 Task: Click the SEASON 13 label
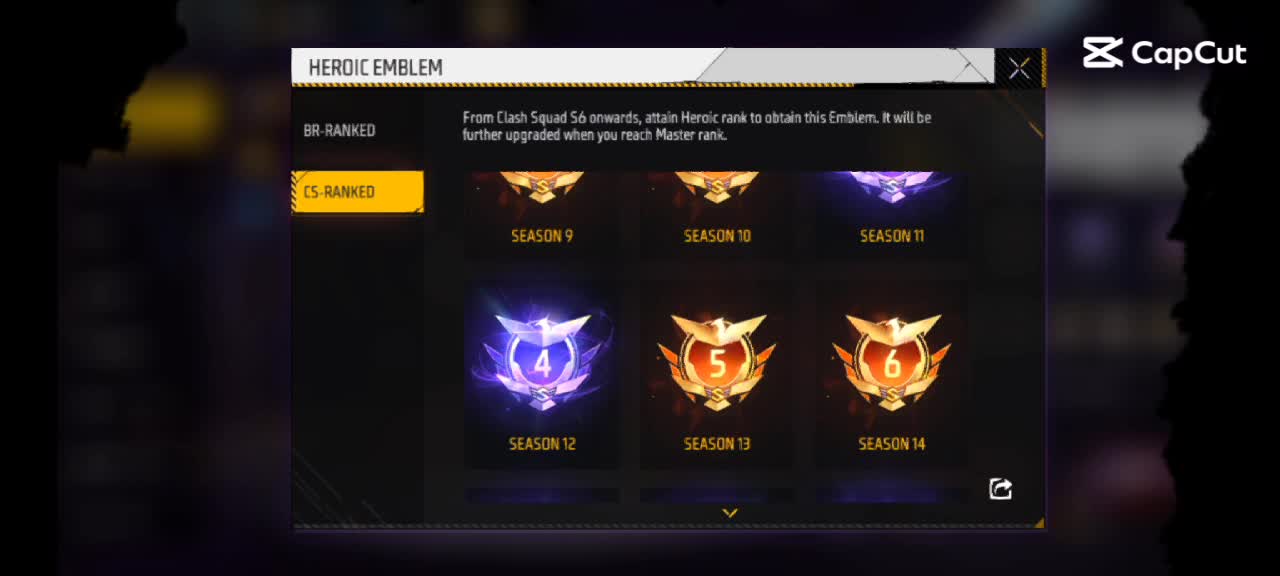point(717,444)
